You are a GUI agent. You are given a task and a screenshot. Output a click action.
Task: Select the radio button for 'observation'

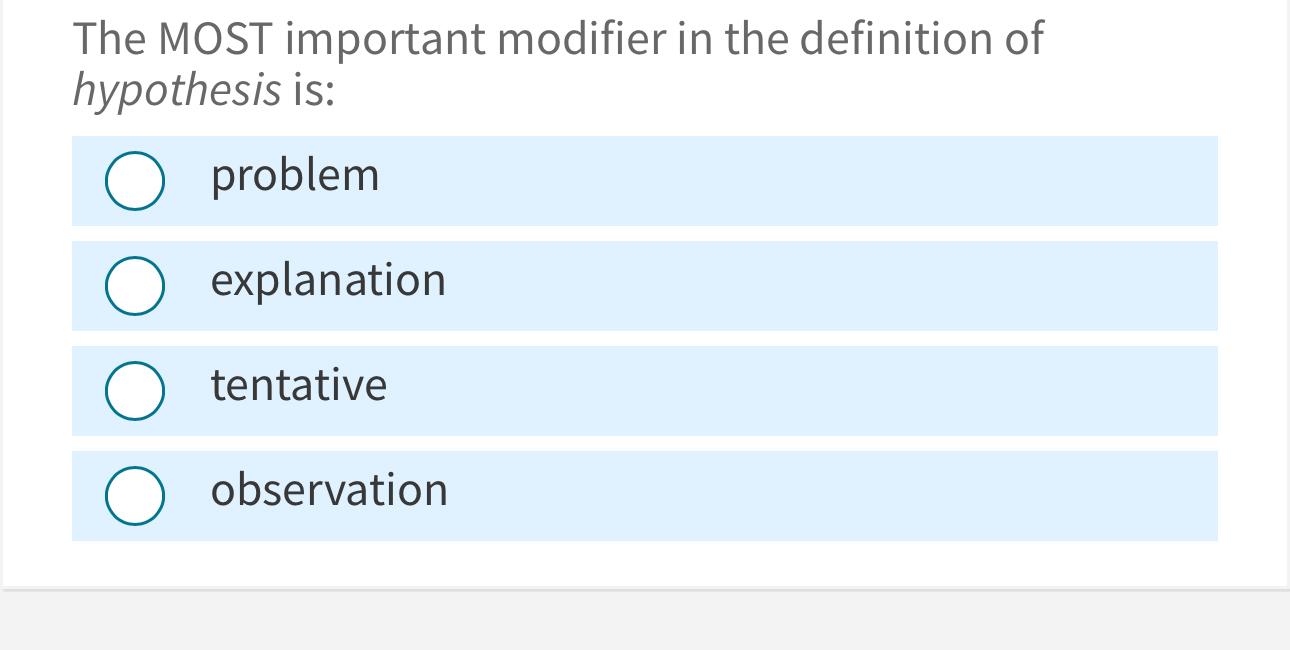click(135, 496)
